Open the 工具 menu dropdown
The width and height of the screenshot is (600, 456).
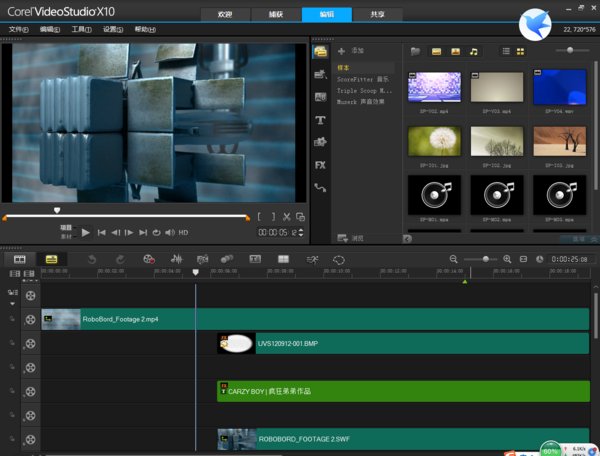click(81, 30)
